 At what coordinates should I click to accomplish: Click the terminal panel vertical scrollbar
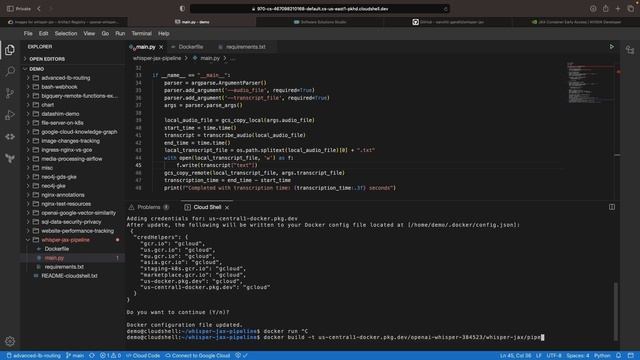tap(616, 311)
